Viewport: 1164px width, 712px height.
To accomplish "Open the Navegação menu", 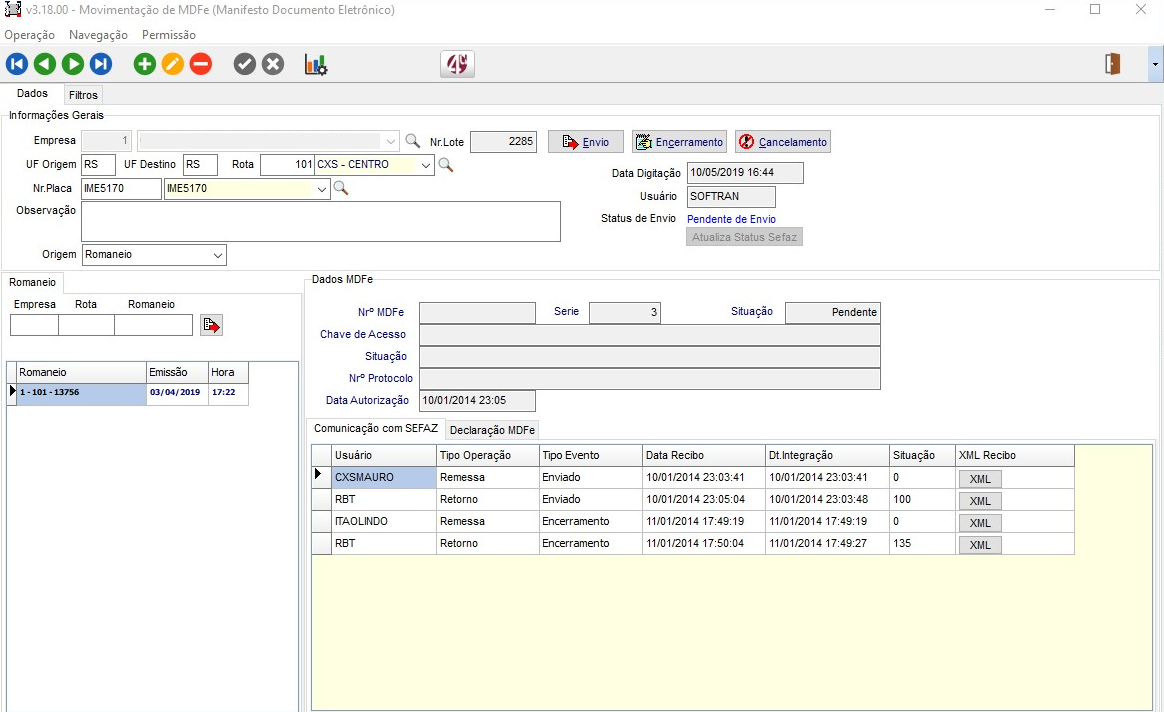I will (98, 35).
